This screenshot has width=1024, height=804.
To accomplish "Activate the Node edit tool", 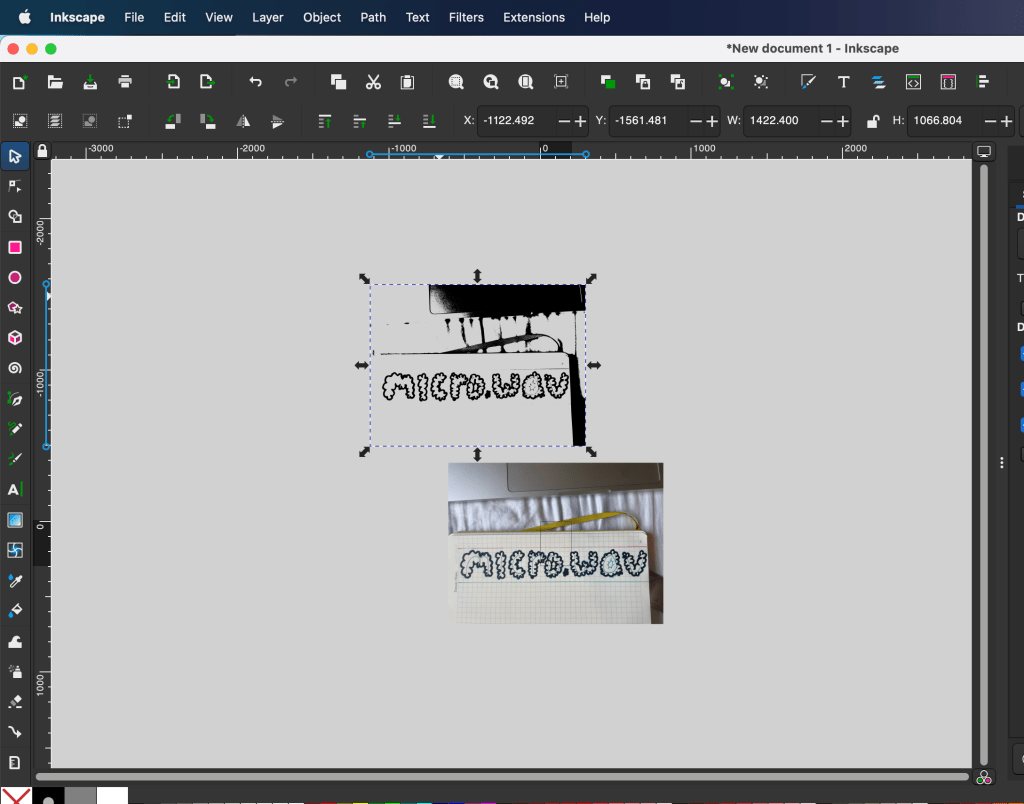I will pyautogui.click(x=15, y=186).
